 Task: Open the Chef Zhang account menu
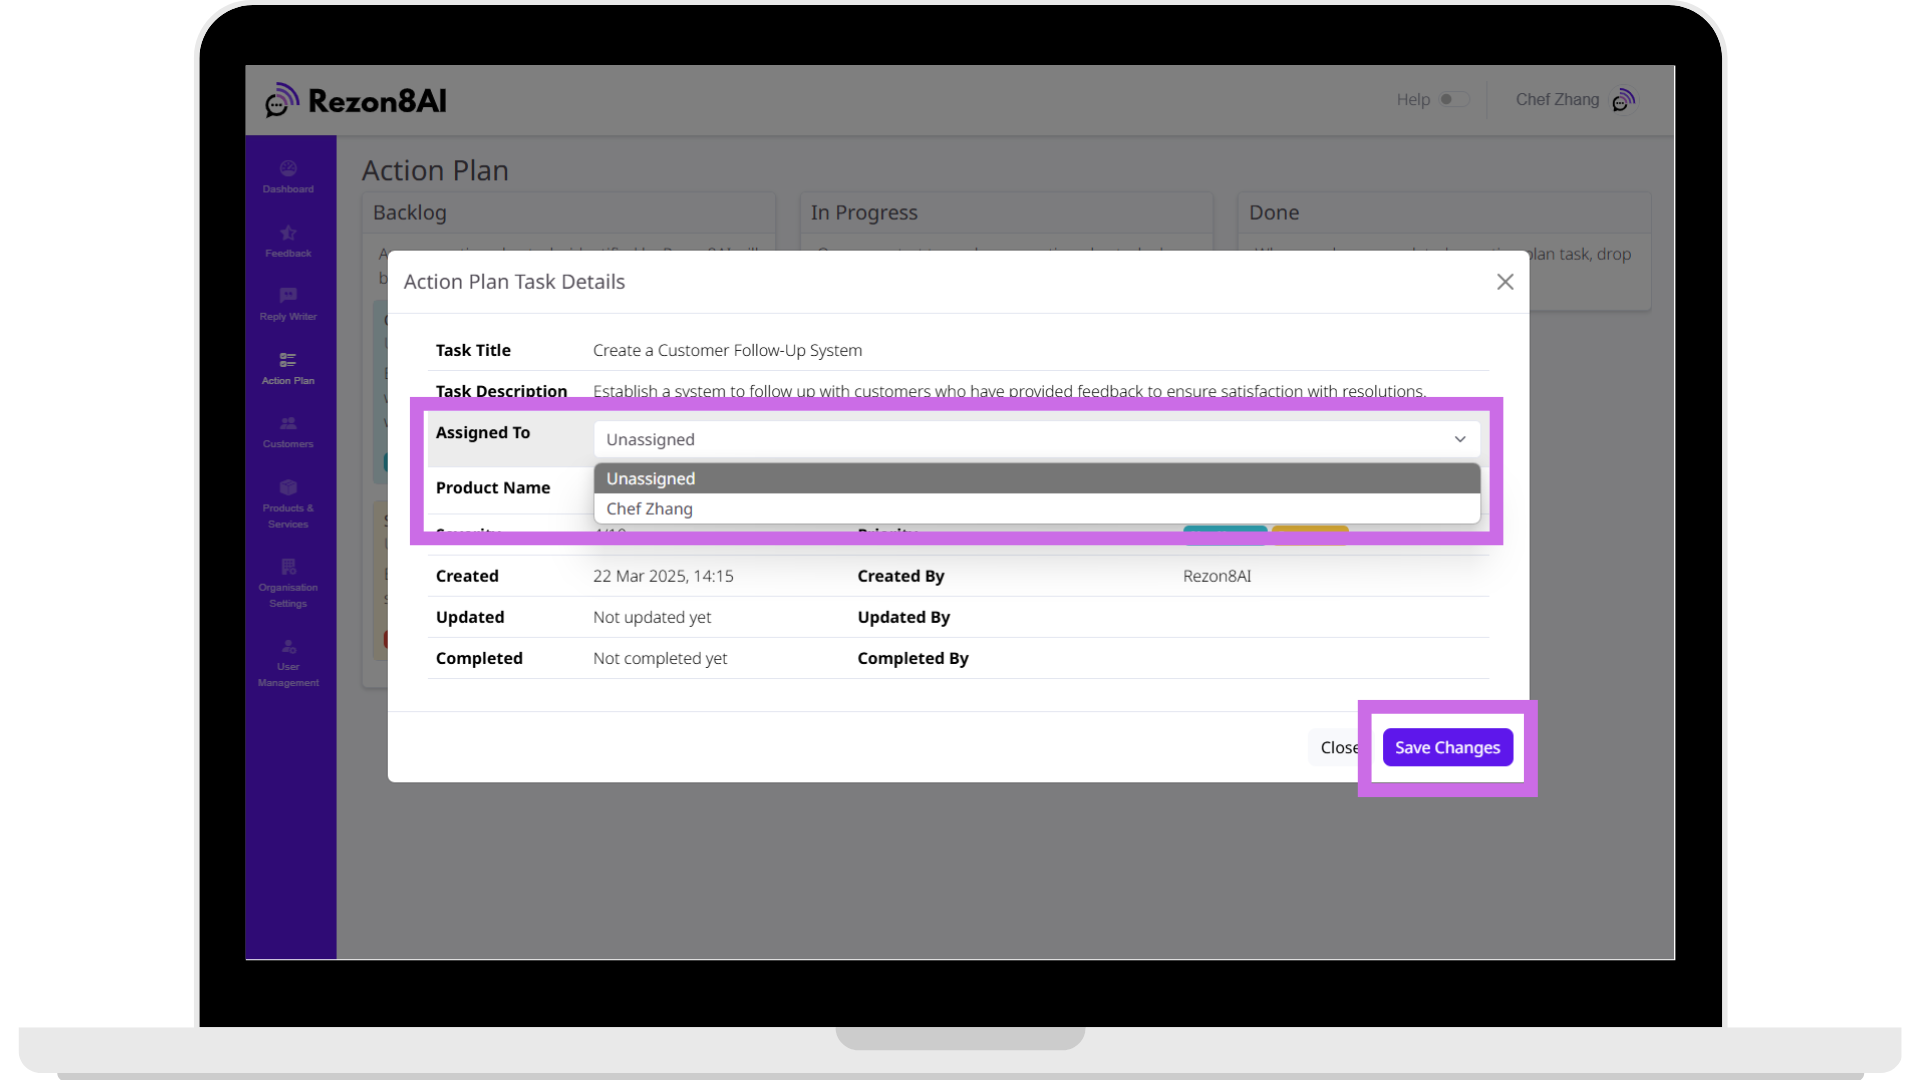tap(1556, 100)
